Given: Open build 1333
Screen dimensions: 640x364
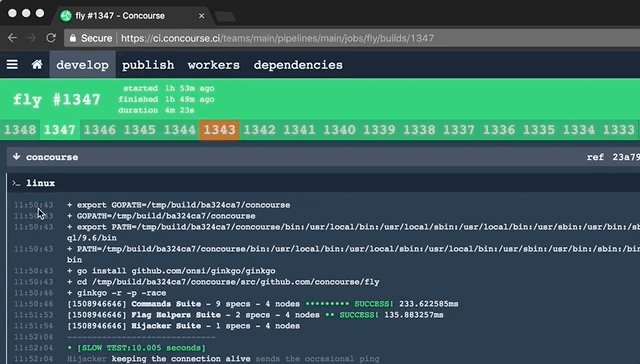Looking at the screenshot, I should (619, 130).
